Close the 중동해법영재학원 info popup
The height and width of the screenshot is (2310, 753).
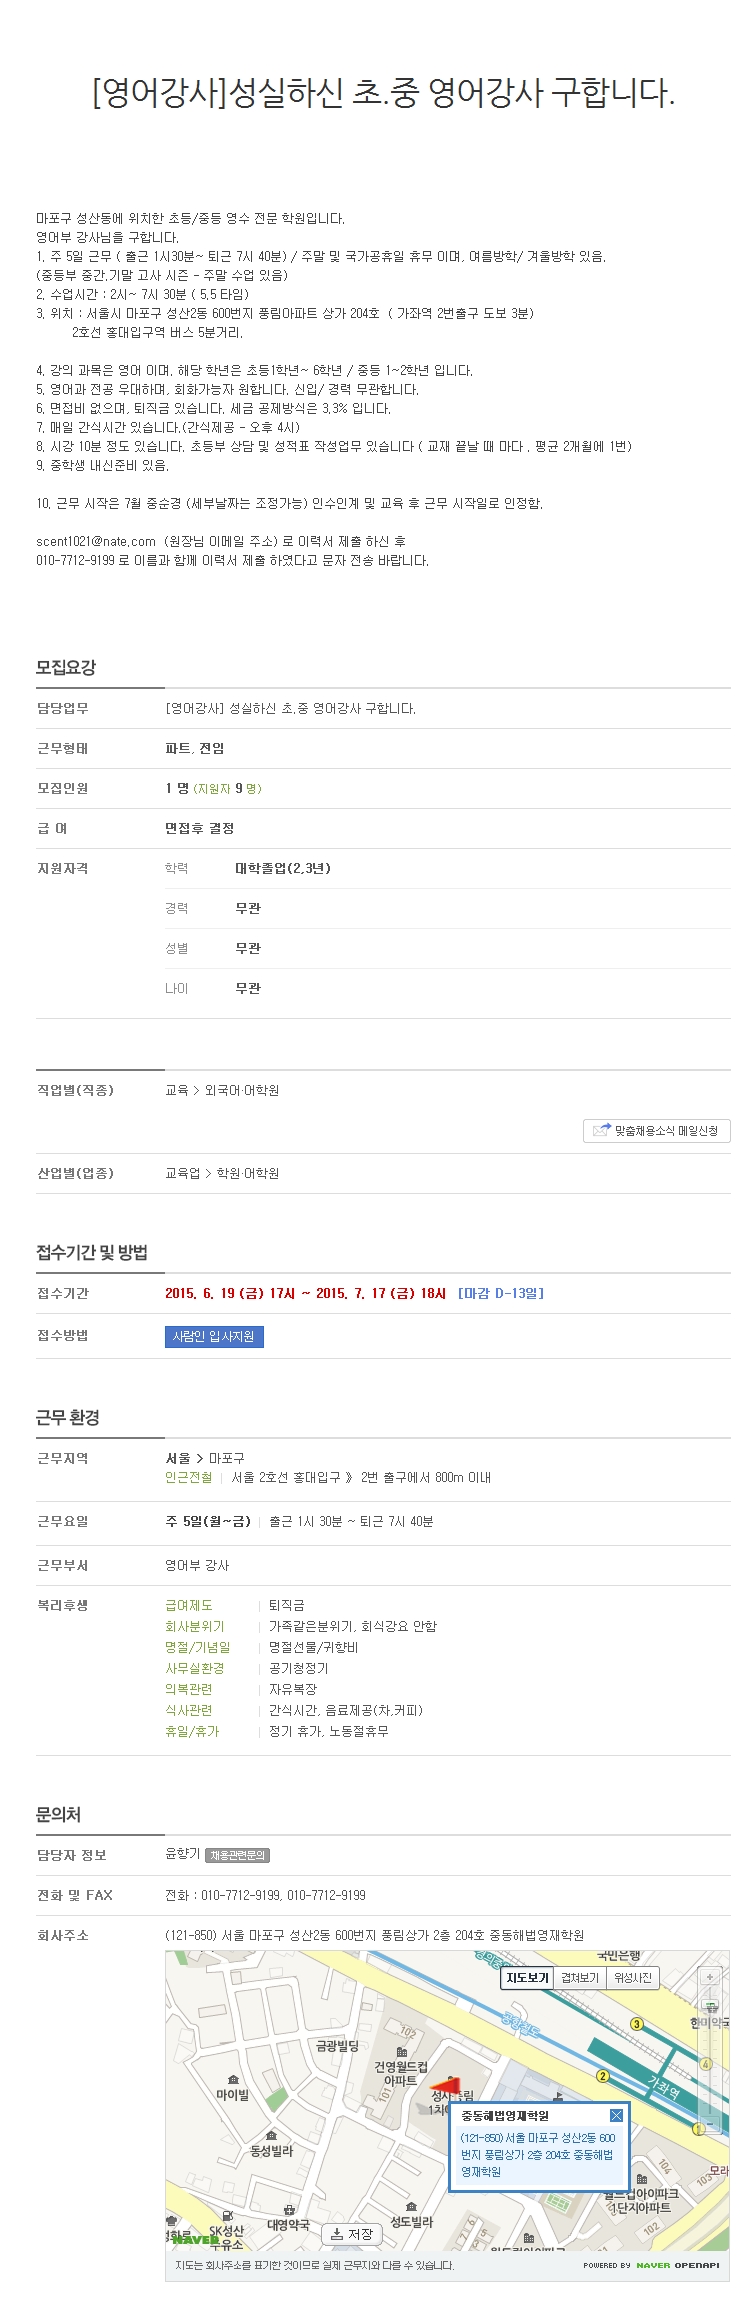click(616, 2115)
